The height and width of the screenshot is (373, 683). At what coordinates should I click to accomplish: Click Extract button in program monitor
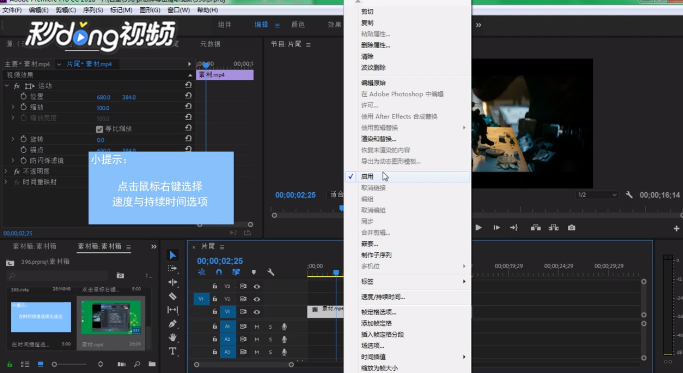[x=554, y=227]
